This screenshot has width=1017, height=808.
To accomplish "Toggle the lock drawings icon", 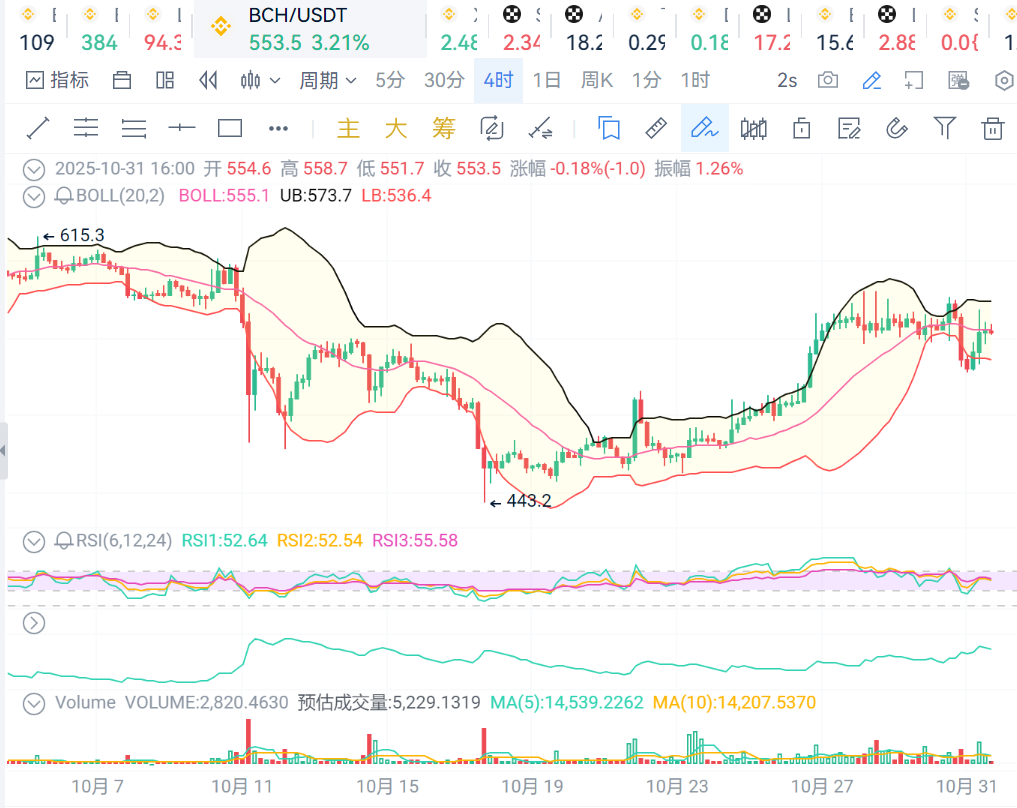I will 801,128.
